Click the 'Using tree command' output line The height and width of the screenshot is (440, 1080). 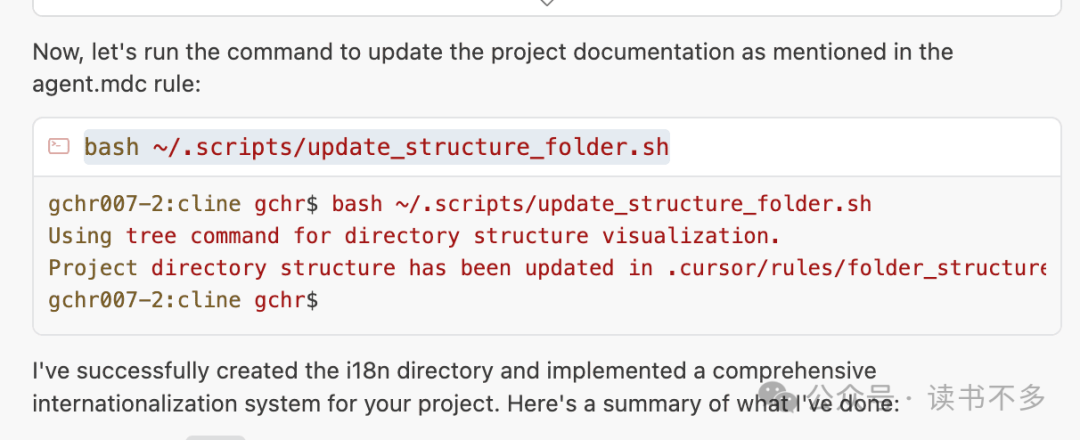click(413, 236)
